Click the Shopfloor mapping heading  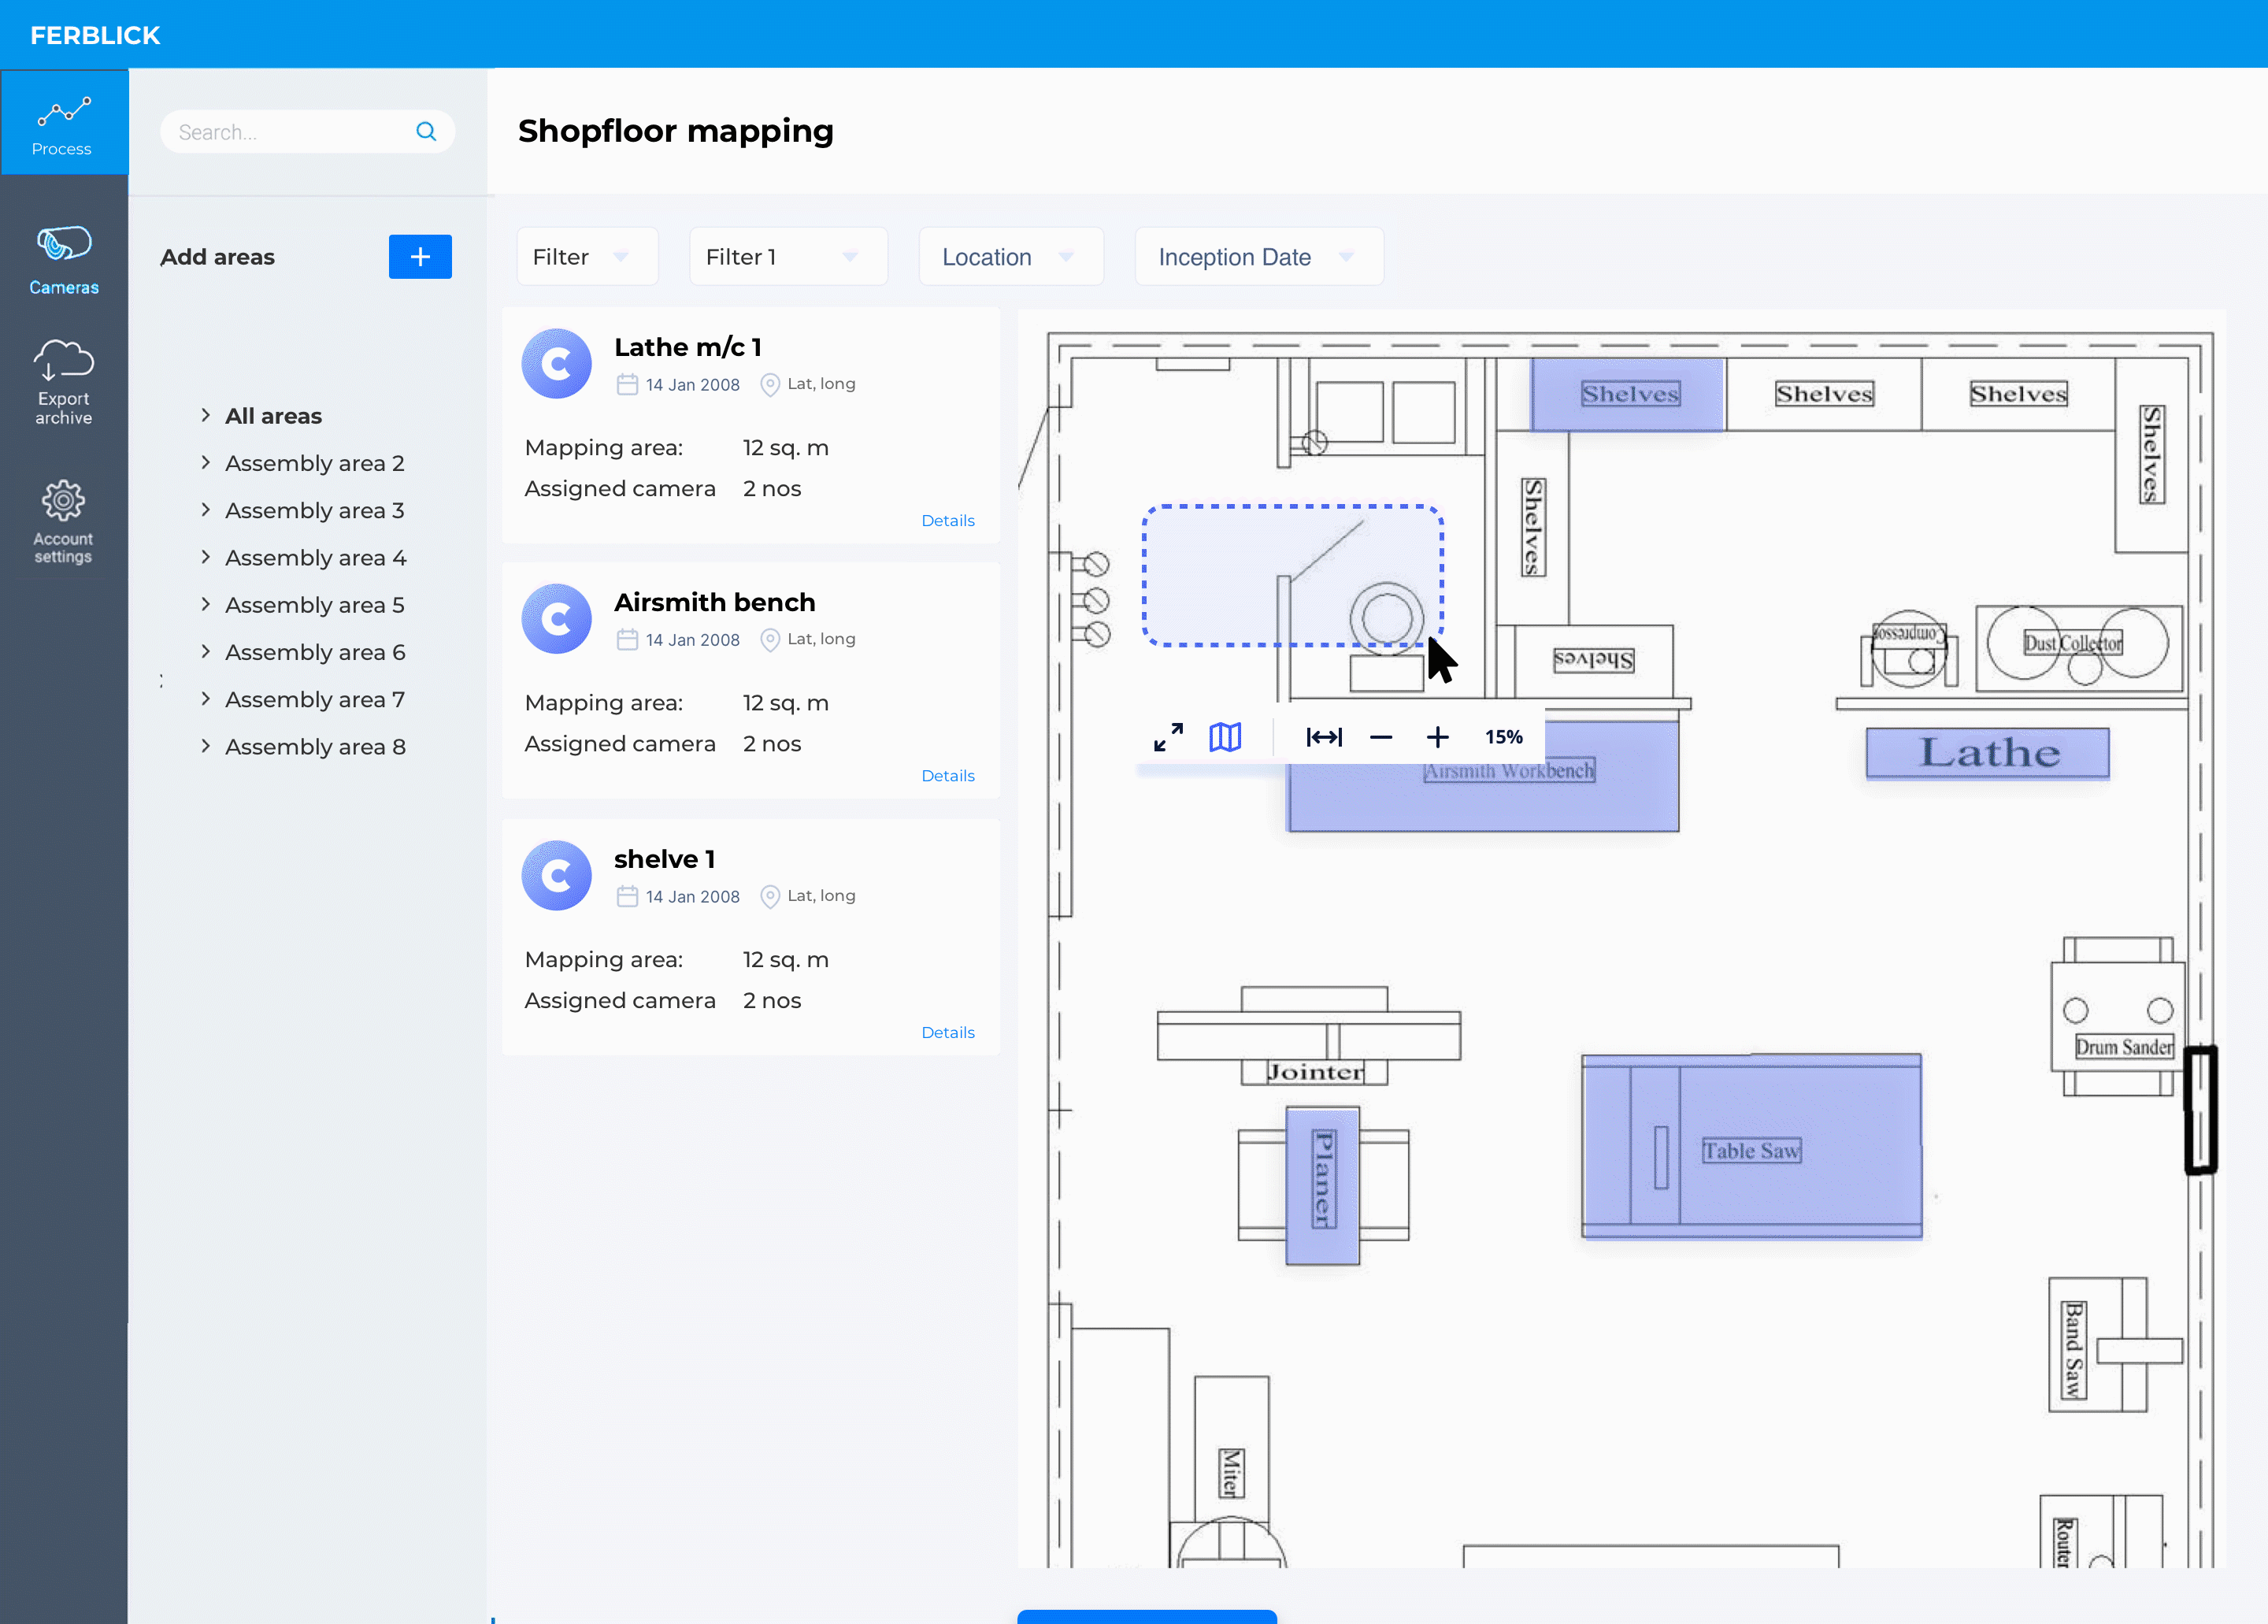tap(676, 131)
